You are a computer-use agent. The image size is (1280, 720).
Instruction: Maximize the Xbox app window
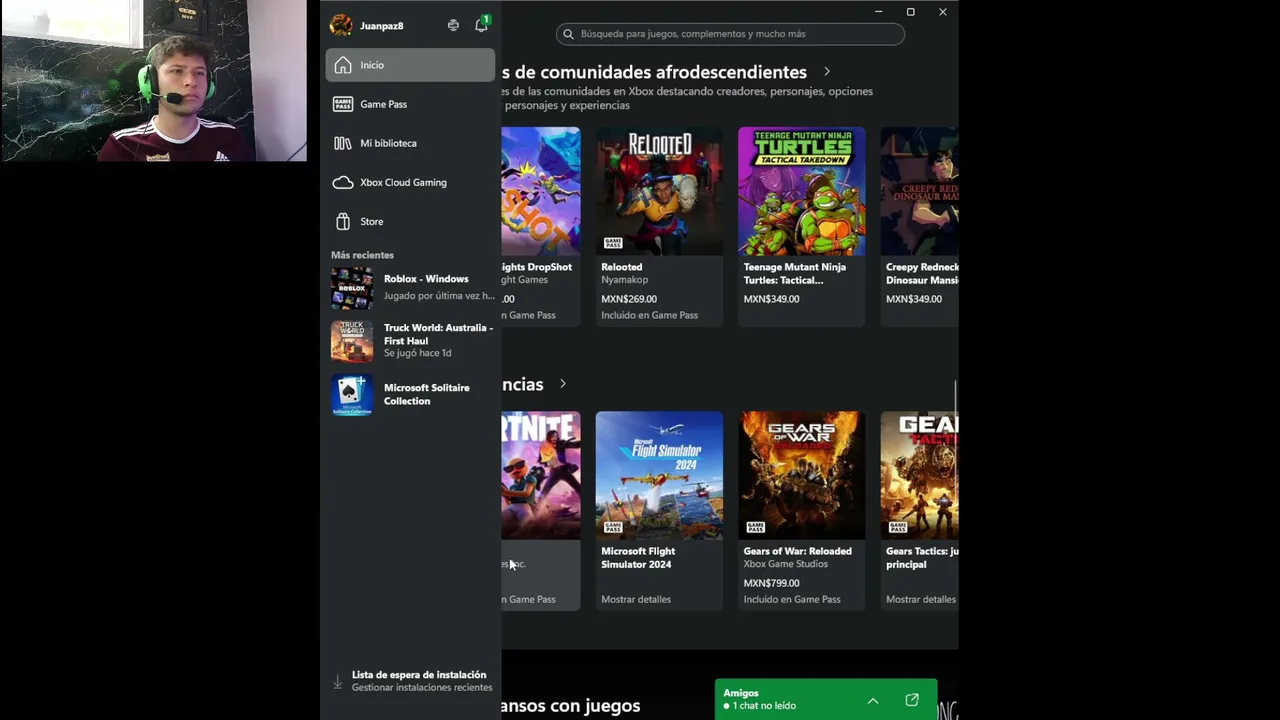910,12
